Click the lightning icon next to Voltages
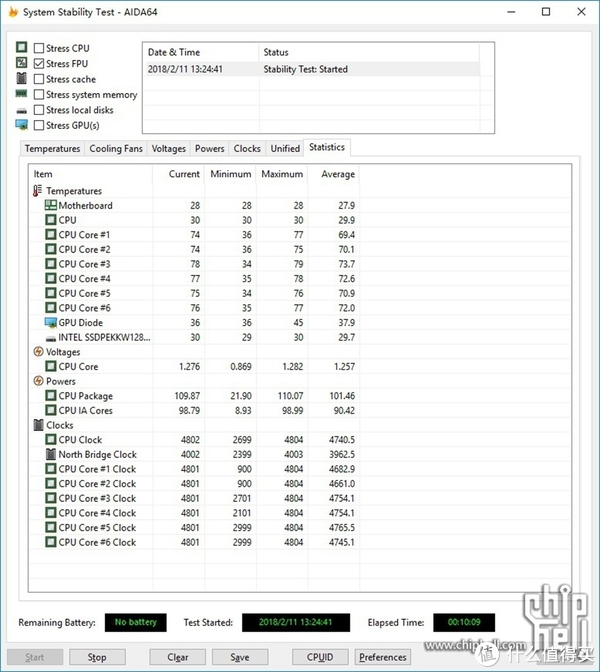 [38, 352]
